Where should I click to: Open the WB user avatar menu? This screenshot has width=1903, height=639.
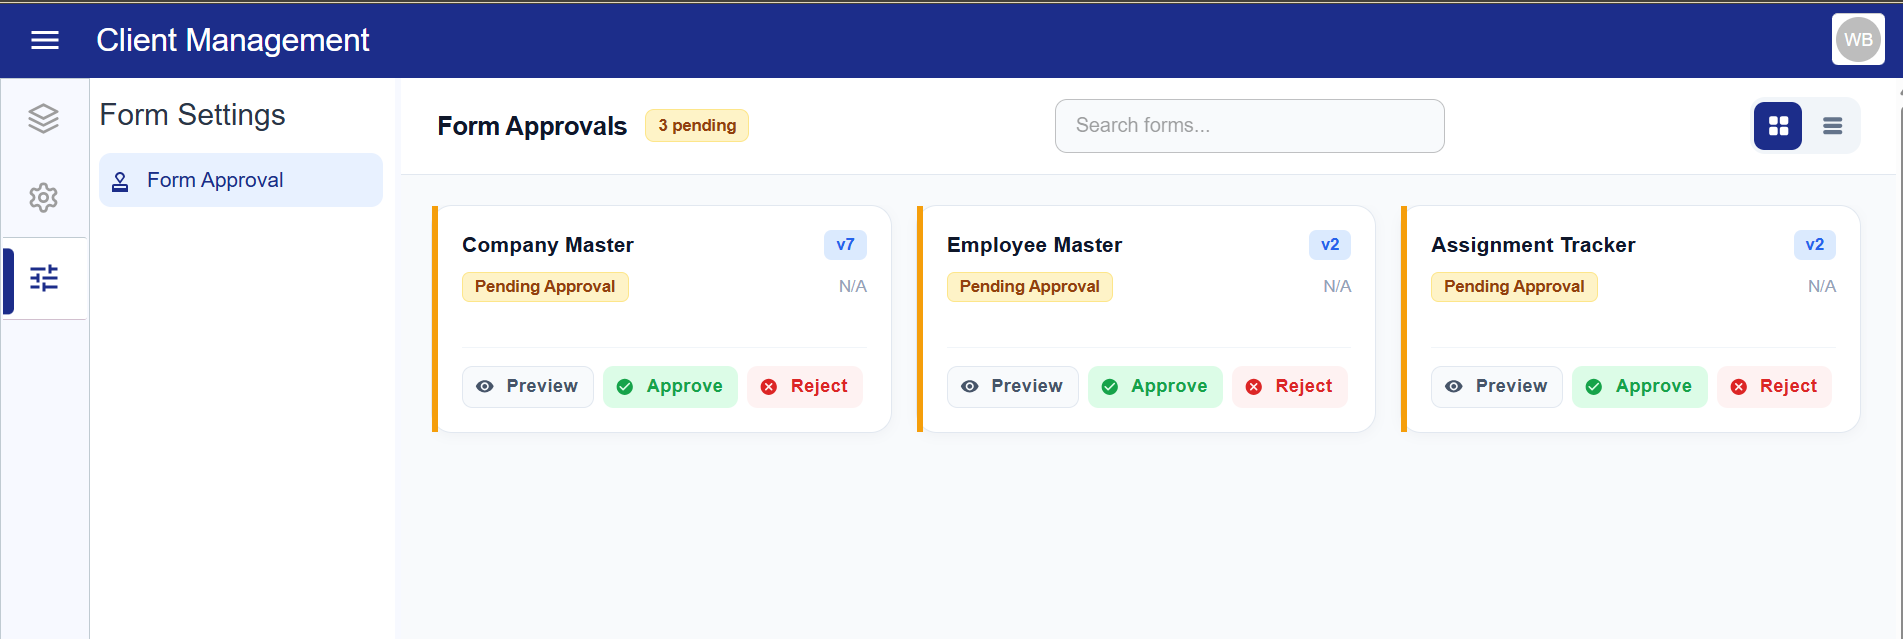[x=1858, y=40]
